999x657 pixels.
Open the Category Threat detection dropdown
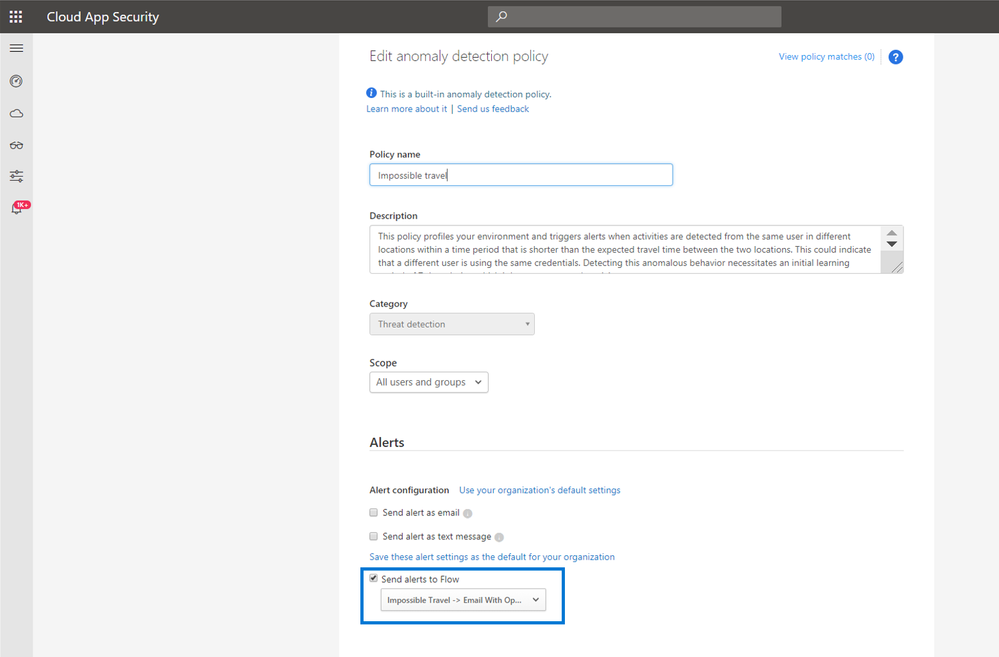point(452,324)
